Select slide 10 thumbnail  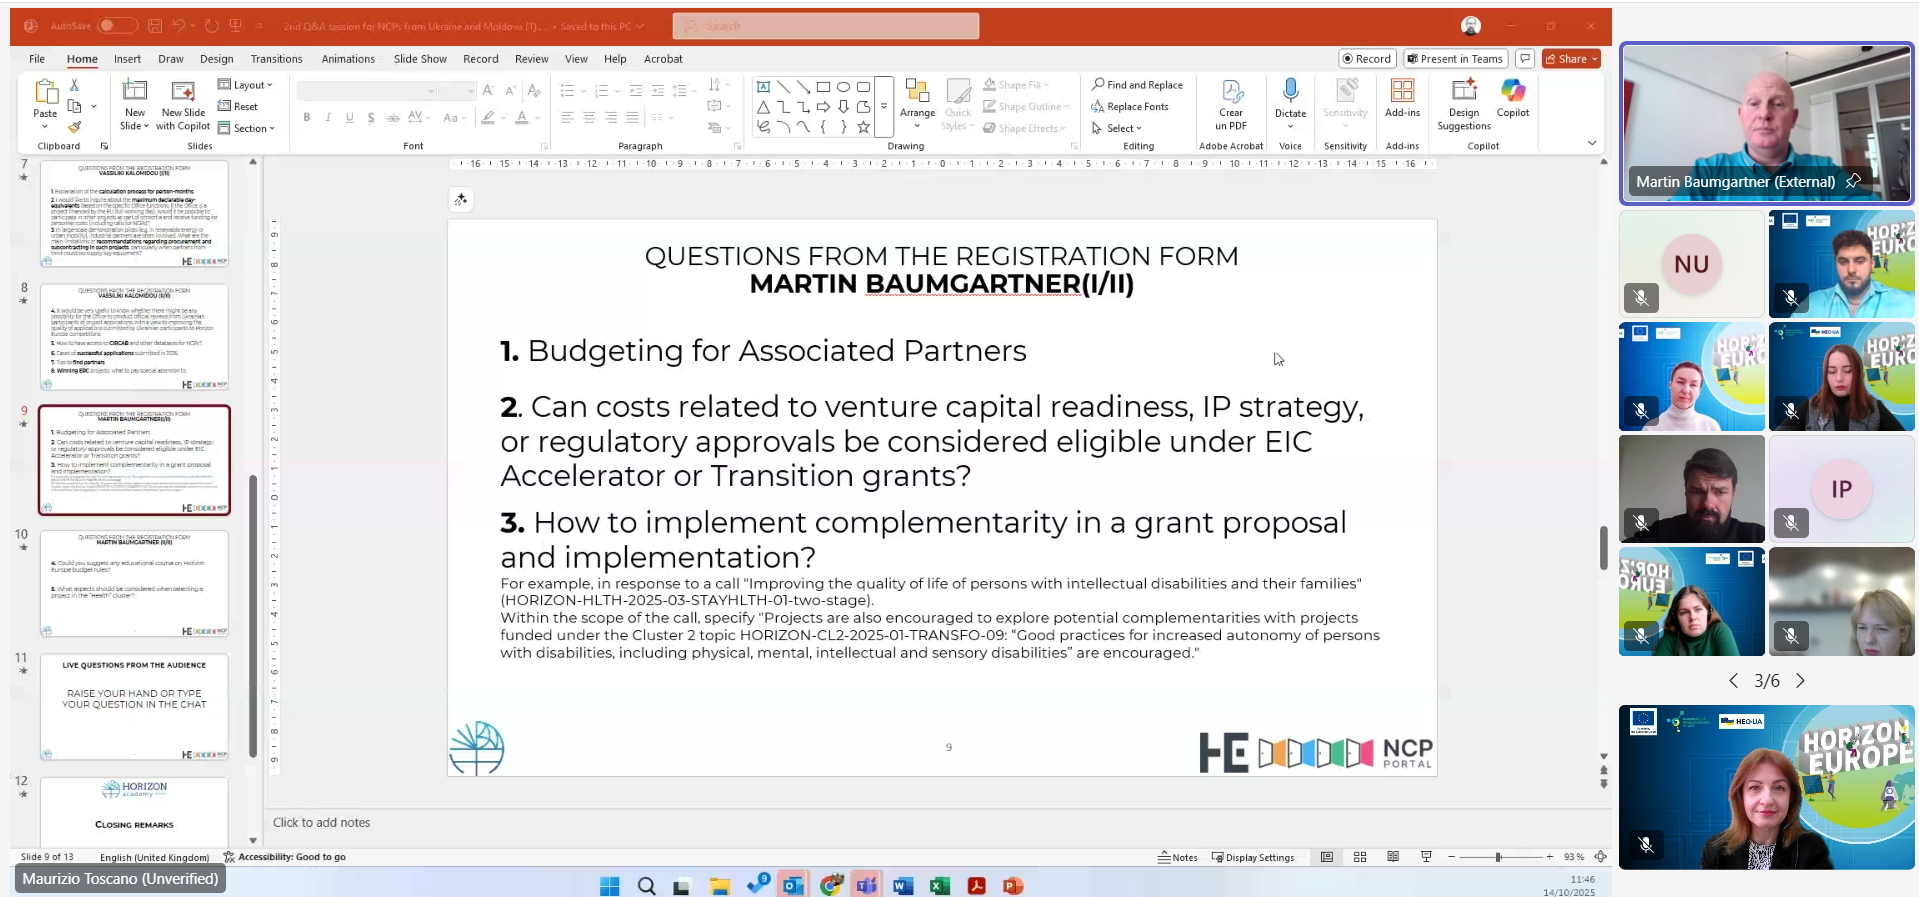point(134,583)
